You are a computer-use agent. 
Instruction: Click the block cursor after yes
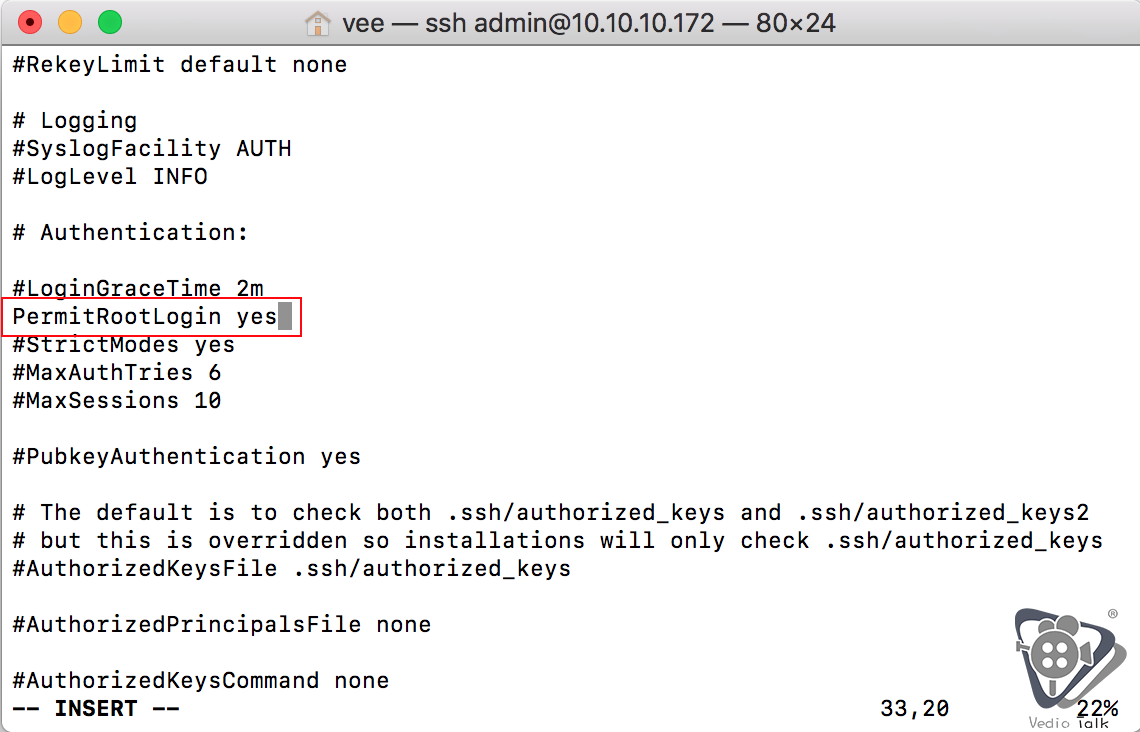tap(285, 317)
